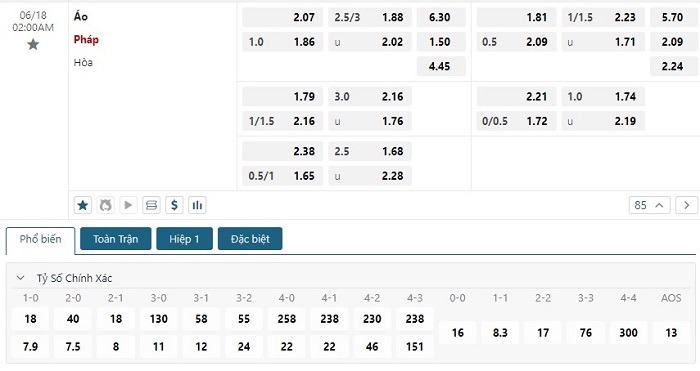
Task: Click the dollar sign icon
Action: tap(174, 205)
